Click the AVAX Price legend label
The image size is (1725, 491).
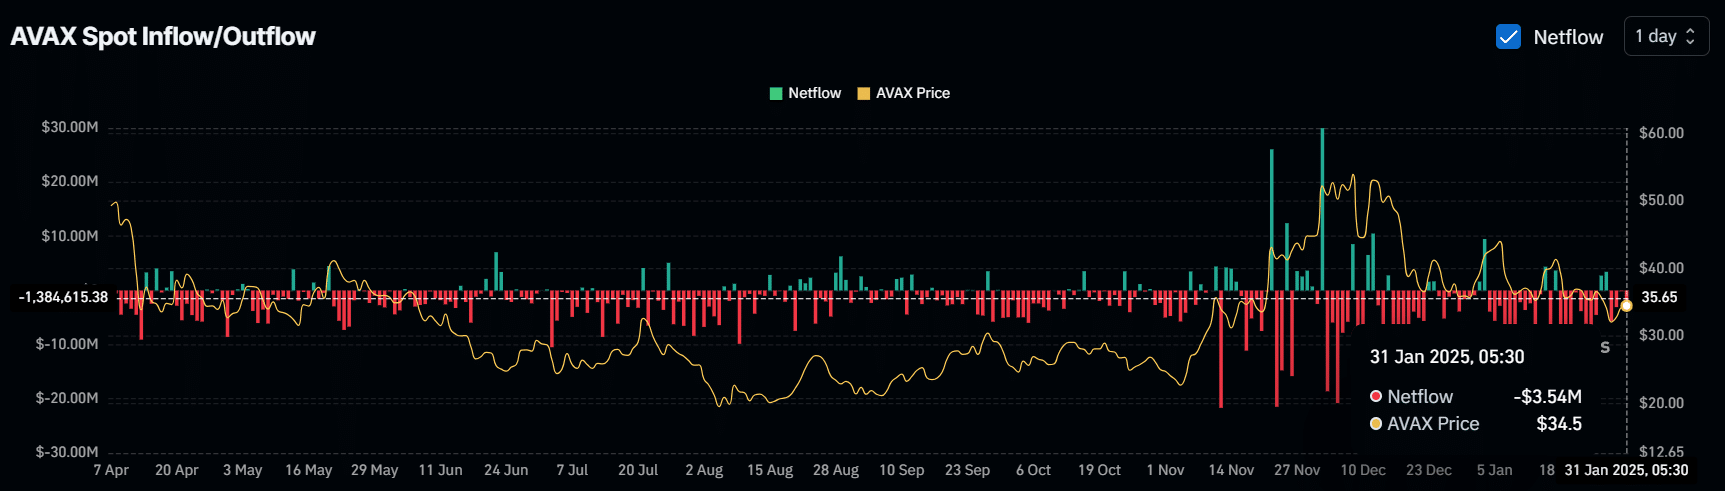pos(912,93)
